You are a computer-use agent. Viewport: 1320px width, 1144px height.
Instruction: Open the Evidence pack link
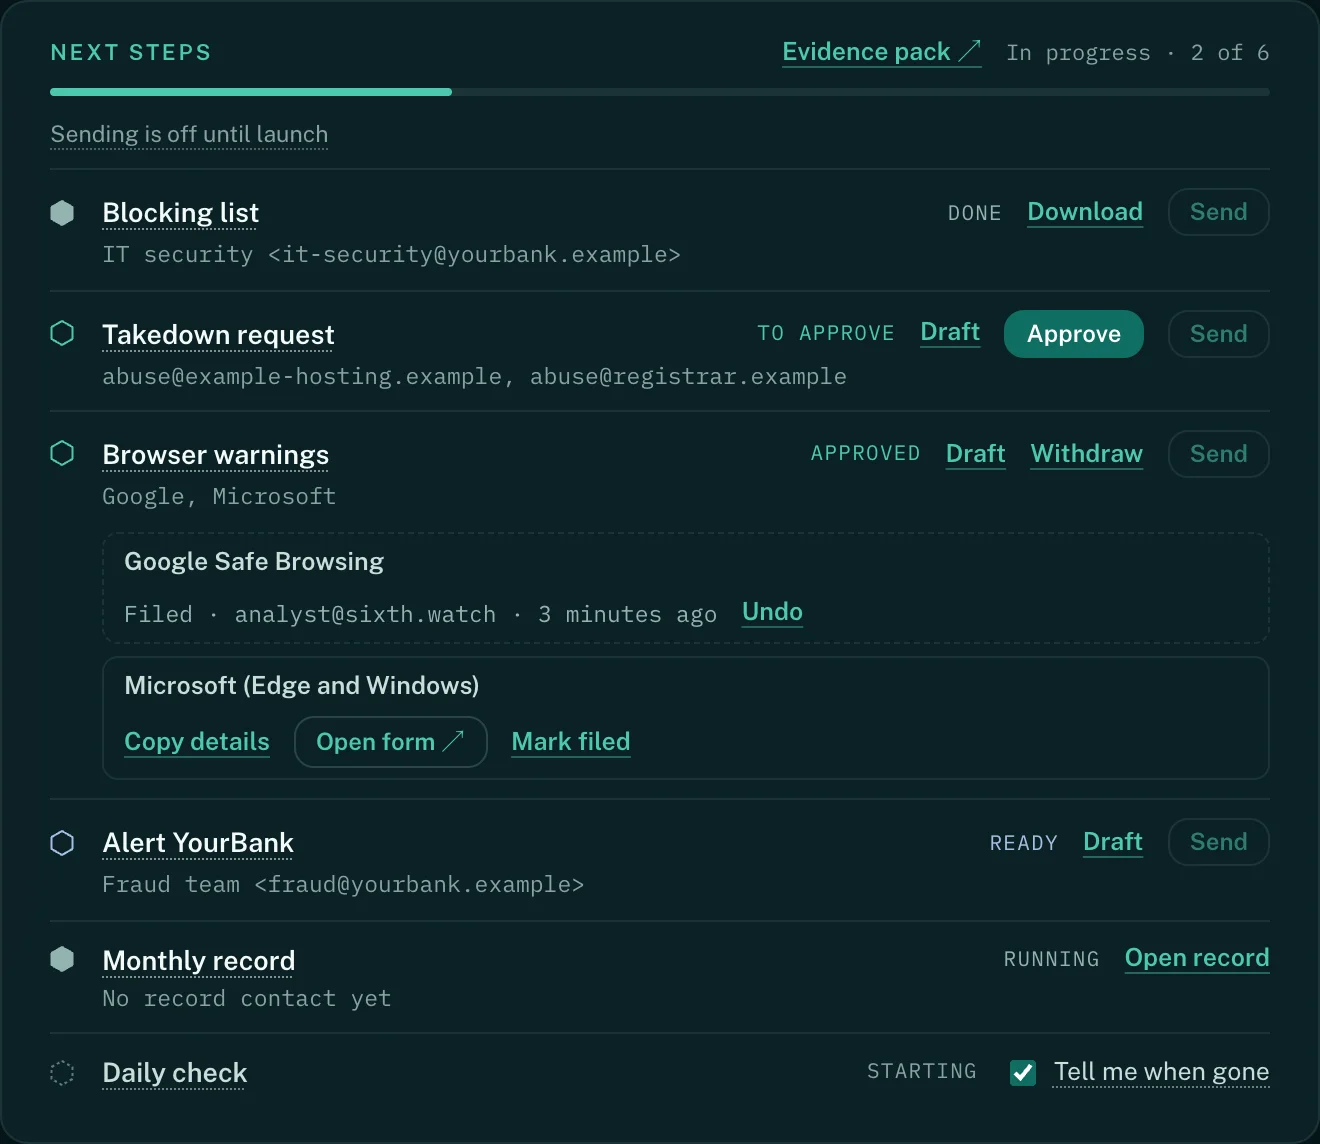click(x=881, y=52)
